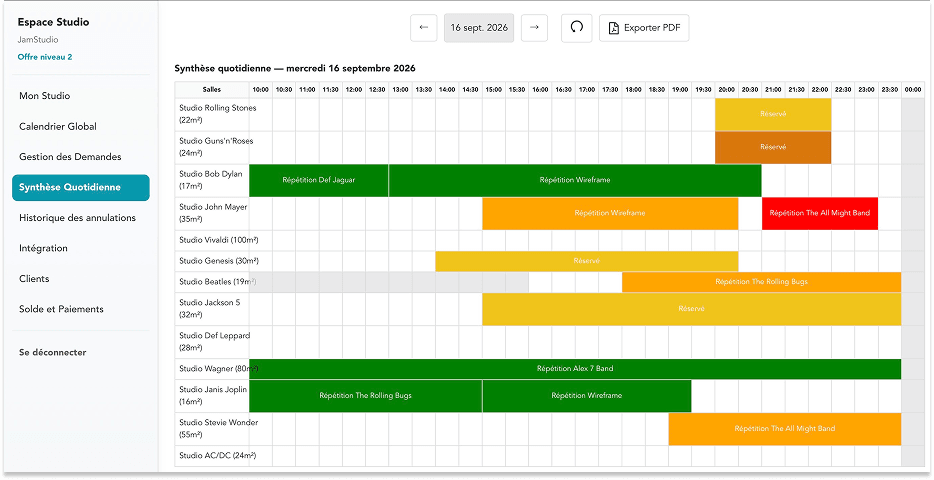Click the Offre niveau 2 link

45,57
